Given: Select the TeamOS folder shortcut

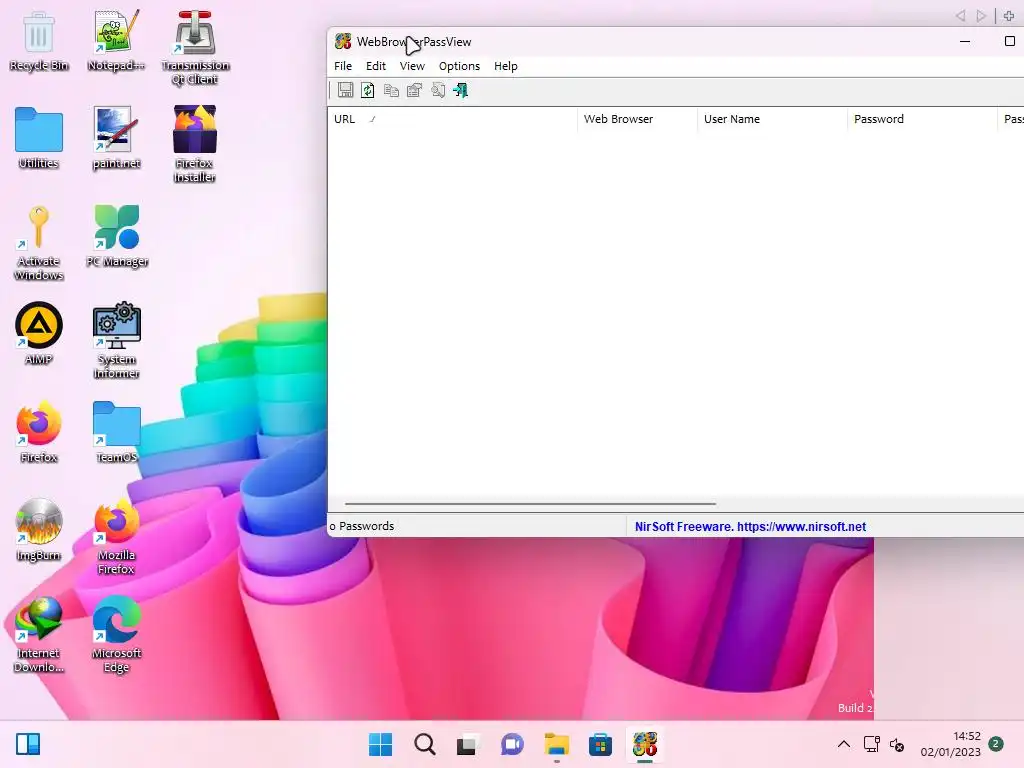Looking at the screenshot, I should pos(116,432).
